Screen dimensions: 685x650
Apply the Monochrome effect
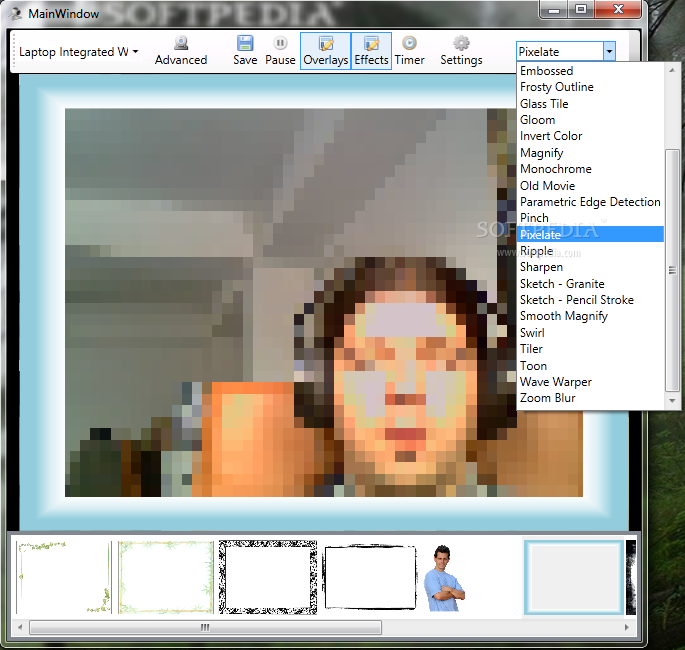pos(590,169)
